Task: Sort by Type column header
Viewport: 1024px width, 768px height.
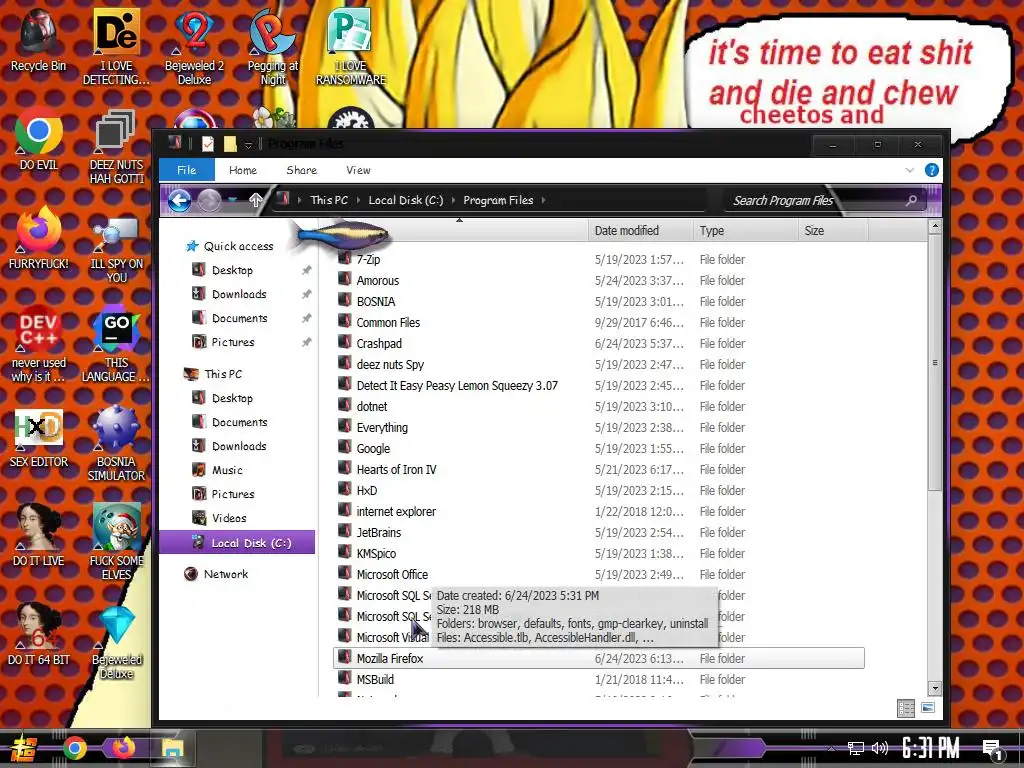Action: point(745,231)
